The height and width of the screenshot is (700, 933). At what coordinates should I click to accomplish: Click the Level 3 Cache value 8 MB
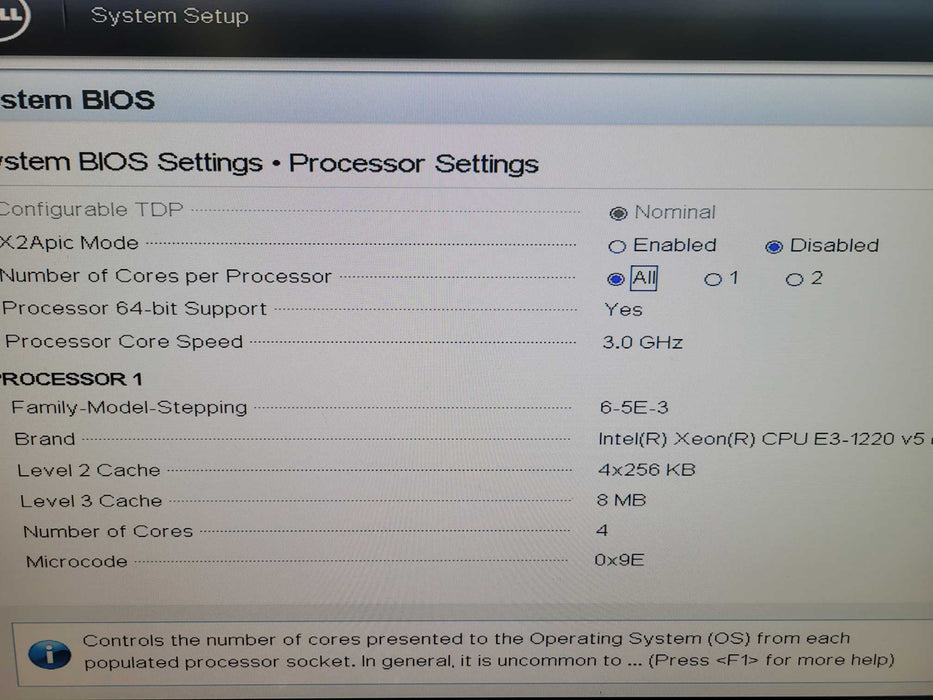click(621, 499)
